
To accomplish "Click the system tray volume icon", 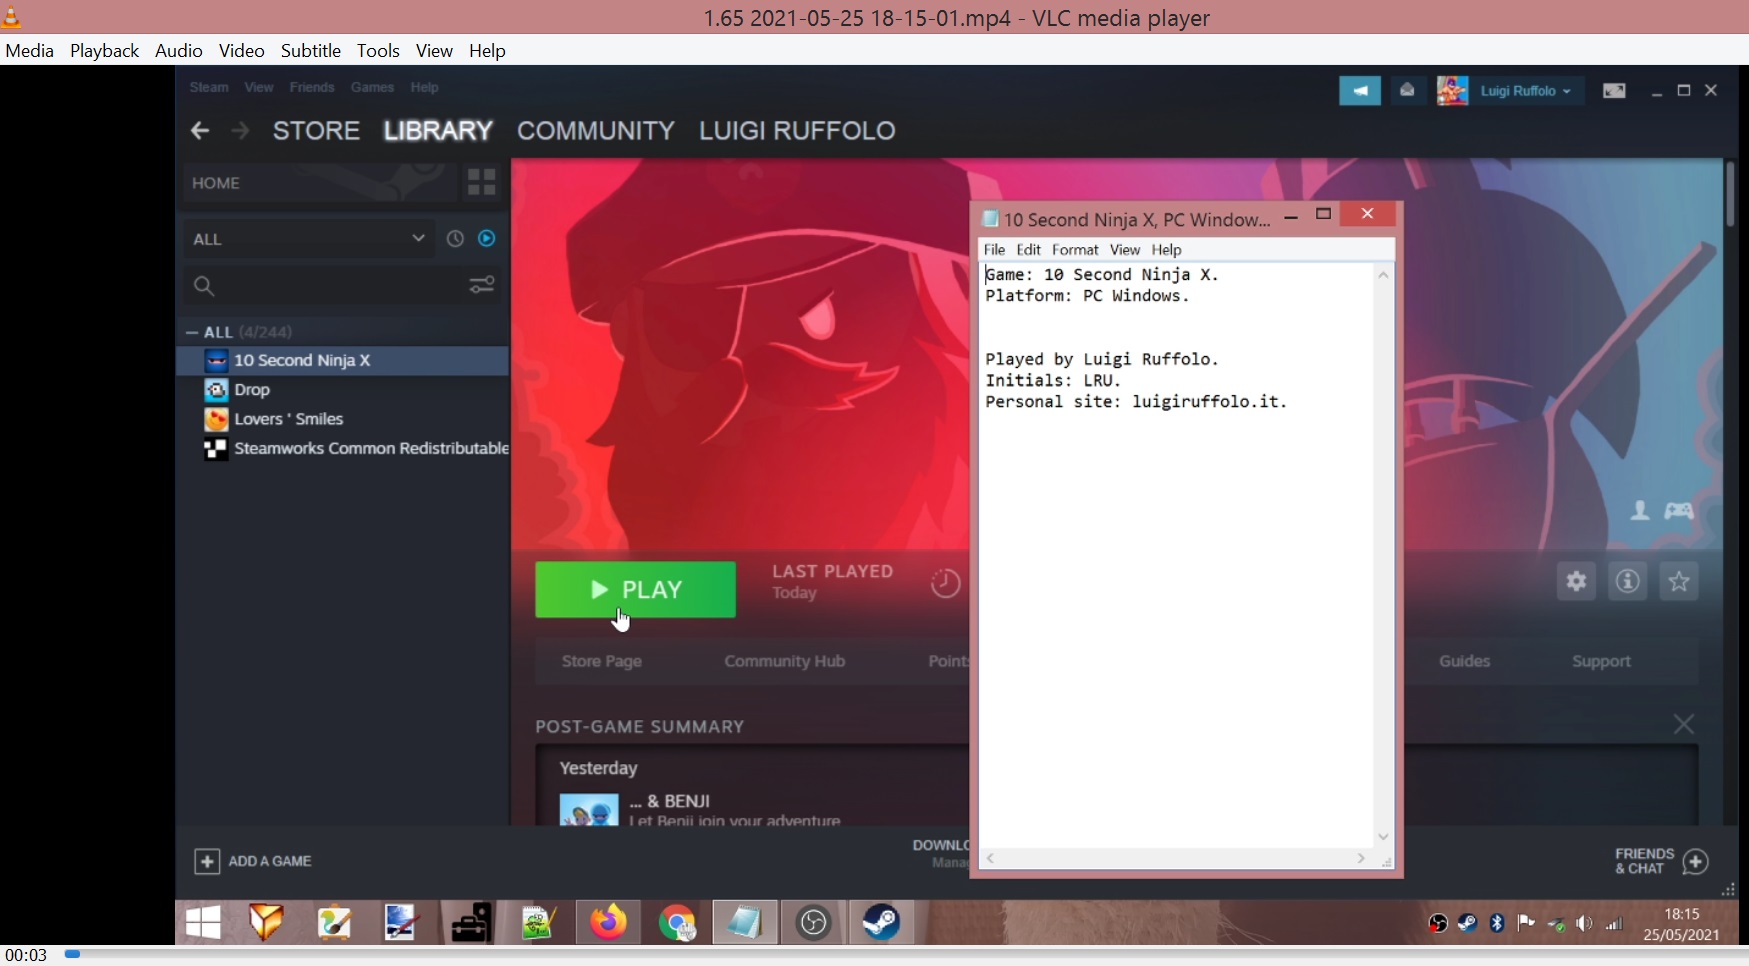I will pos(1584,924).
